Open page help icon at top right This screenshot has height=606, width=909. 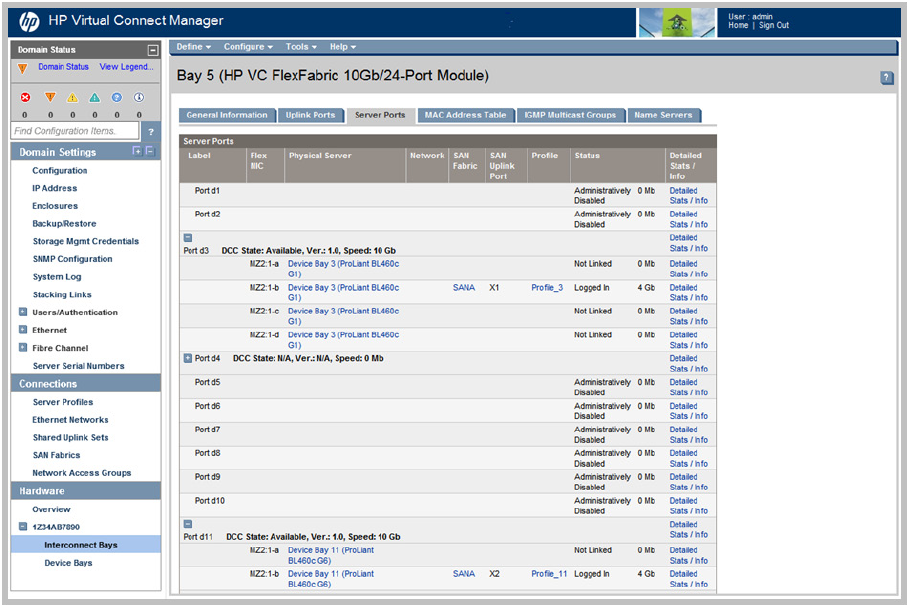click(x=886, y=78)
